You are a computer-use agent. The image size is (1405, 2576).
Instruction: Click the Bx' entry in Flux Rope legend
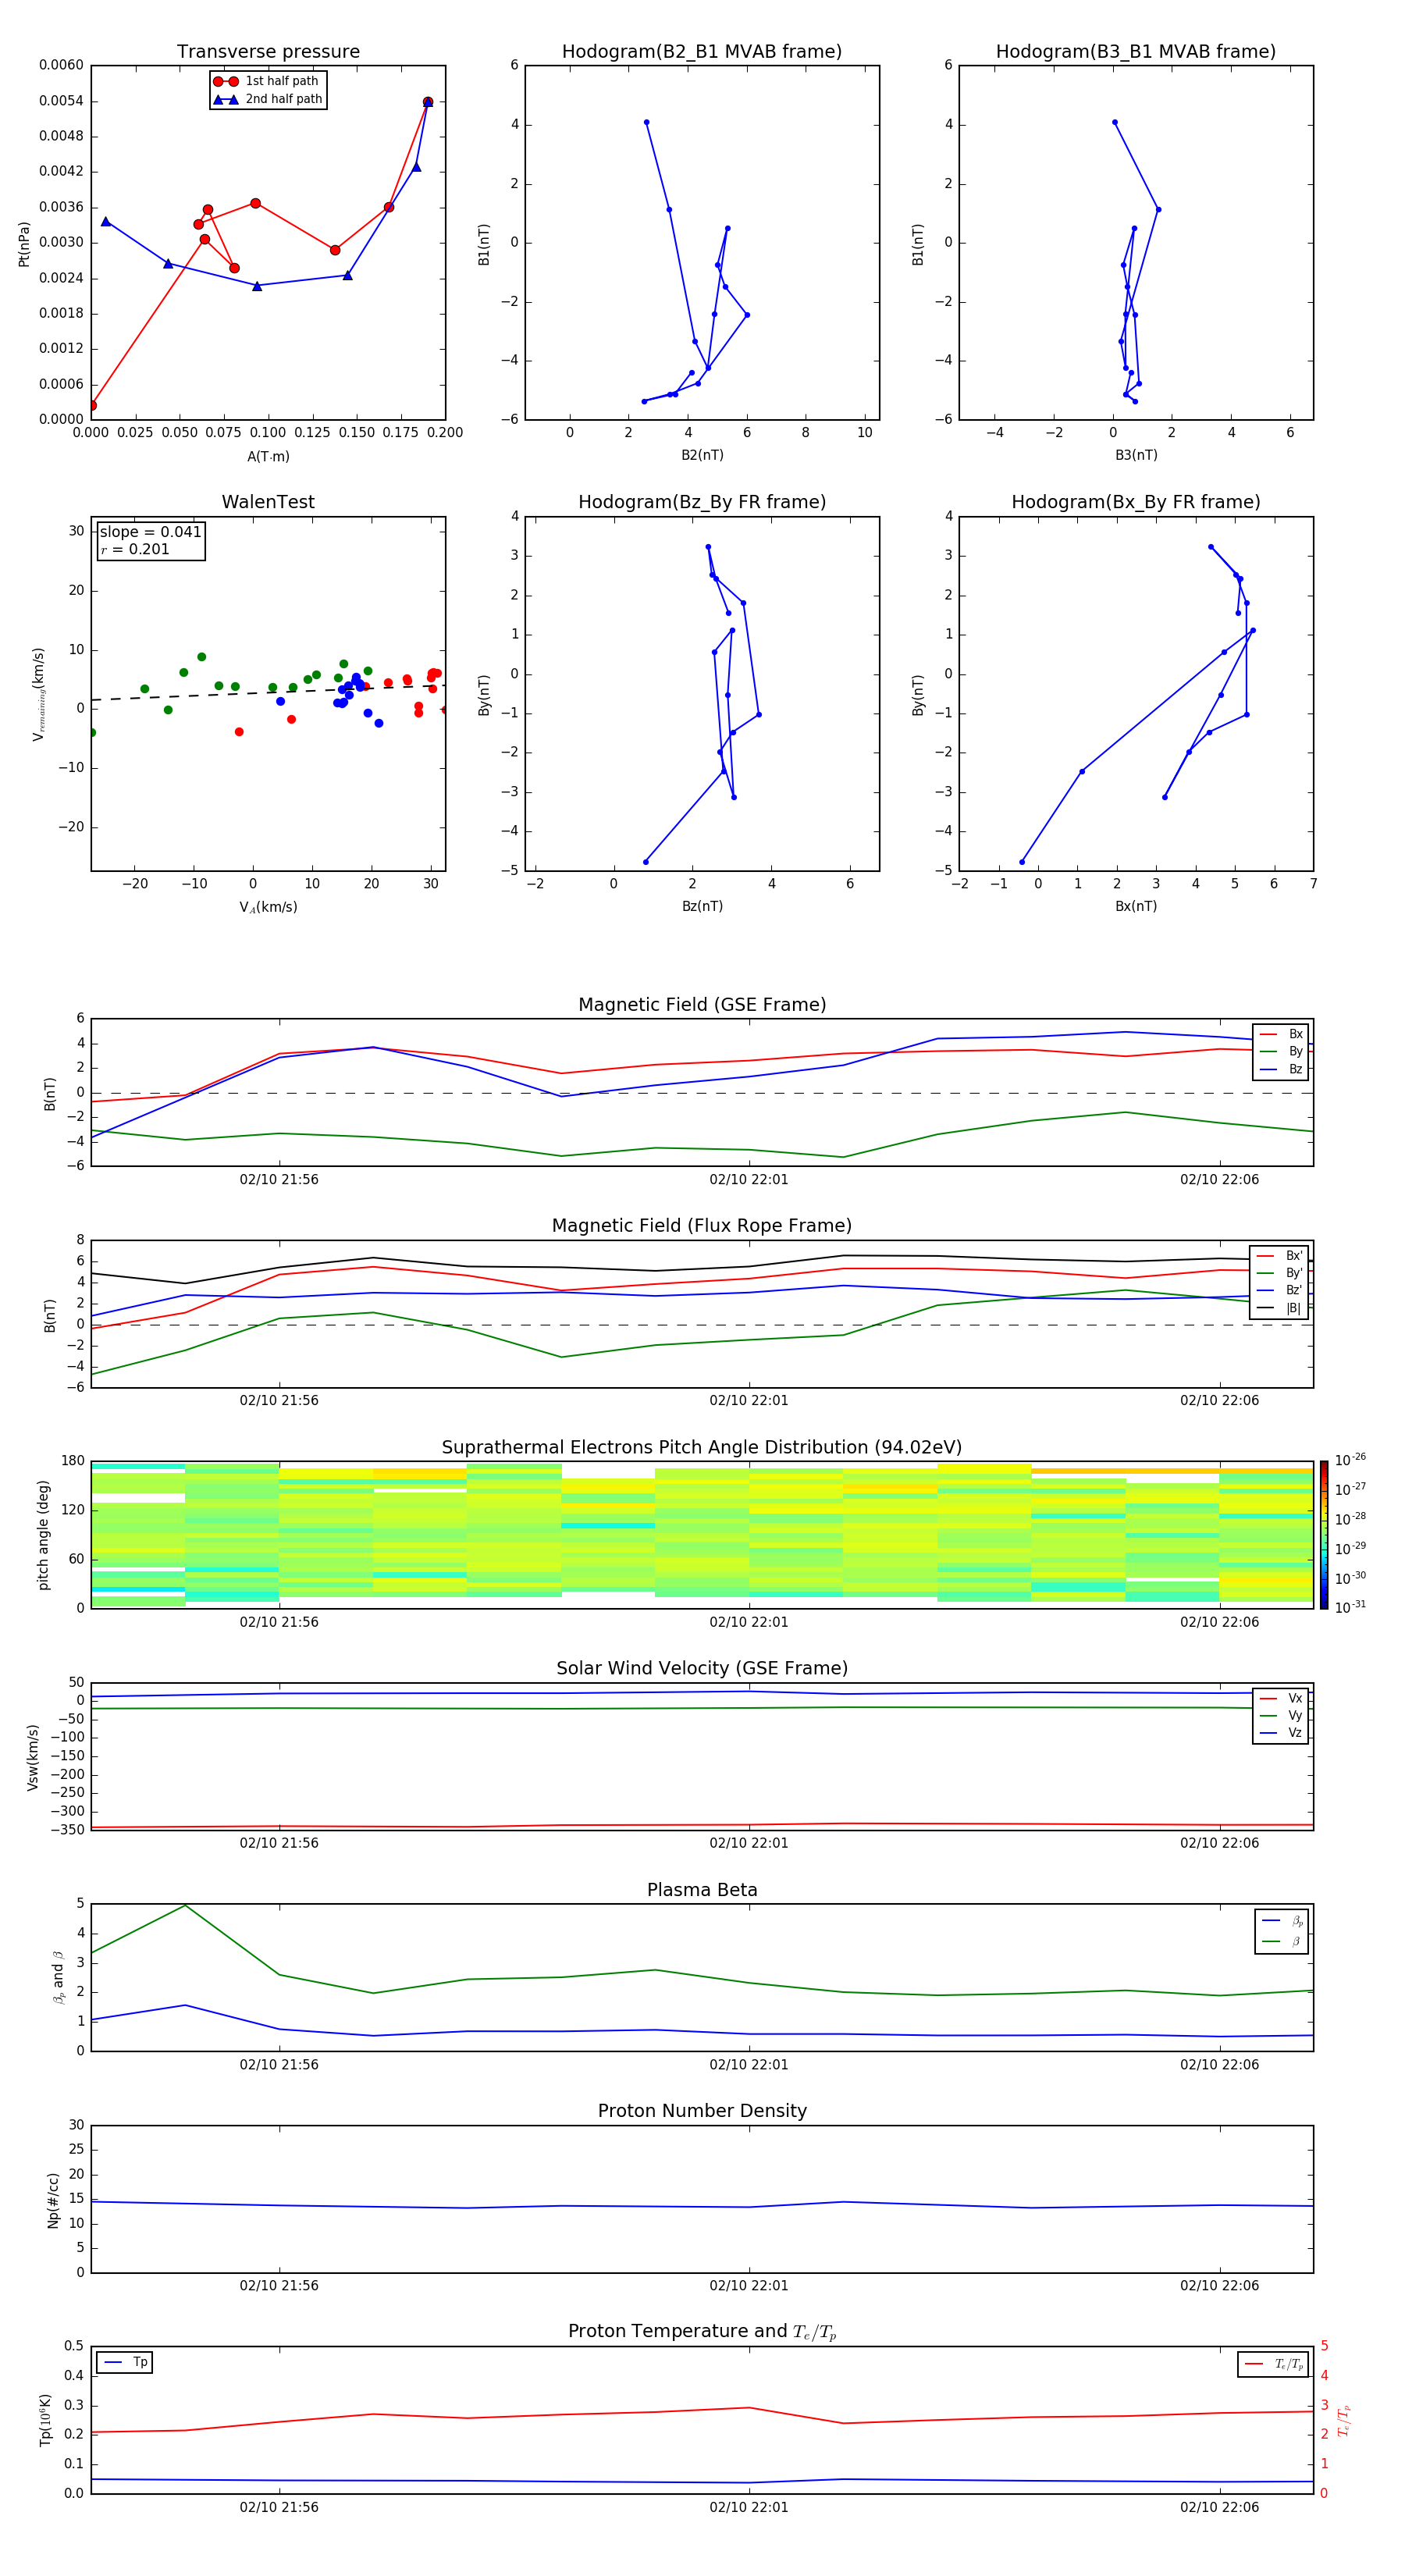1279,1256
